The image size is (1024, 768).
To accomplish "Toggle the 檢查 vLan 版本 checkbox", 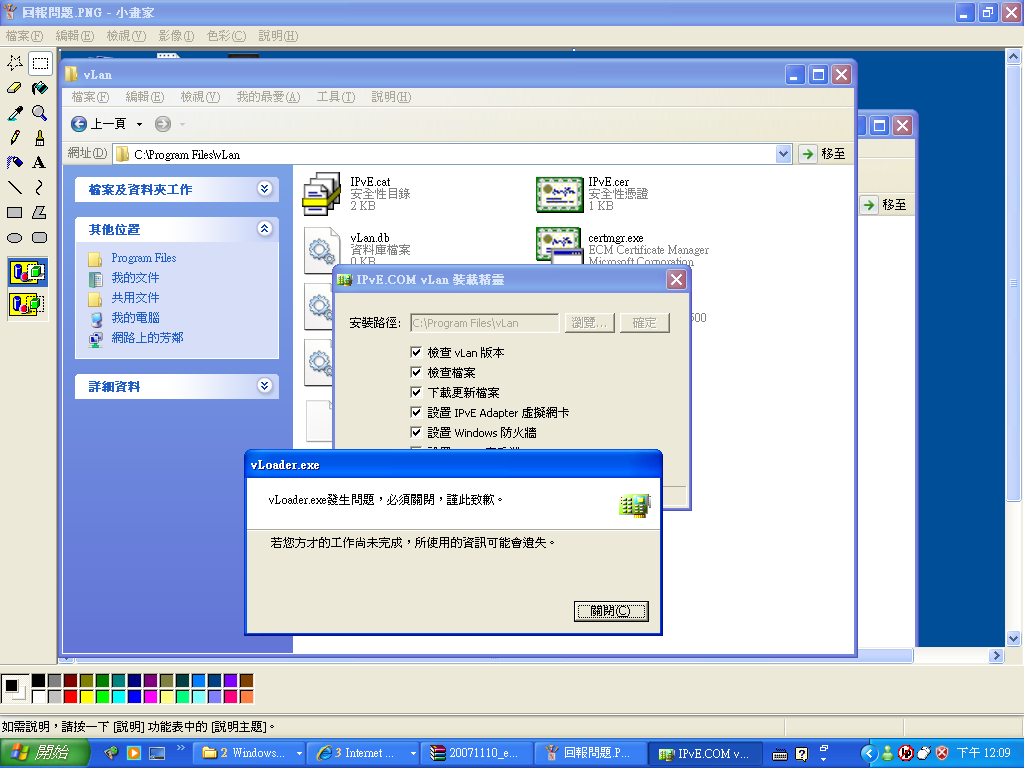I will point(416,352).
